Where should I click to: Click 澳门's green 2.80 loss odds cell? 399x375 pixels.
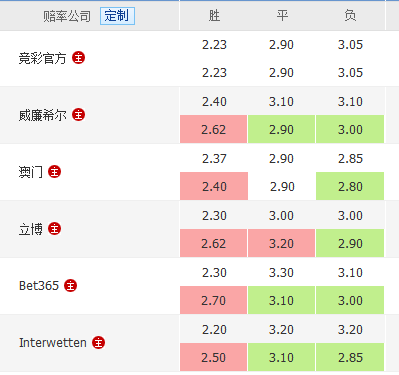350,186
